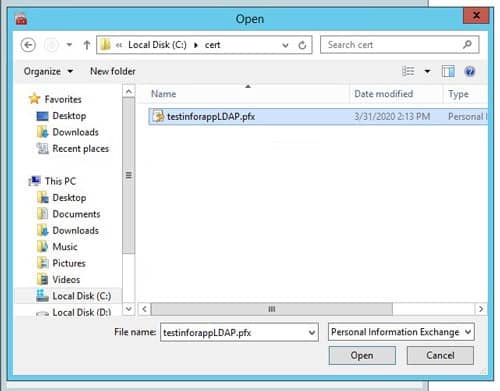The image size is (500, 391).
Task: Click the This PC computer icon
Action: 35,181
